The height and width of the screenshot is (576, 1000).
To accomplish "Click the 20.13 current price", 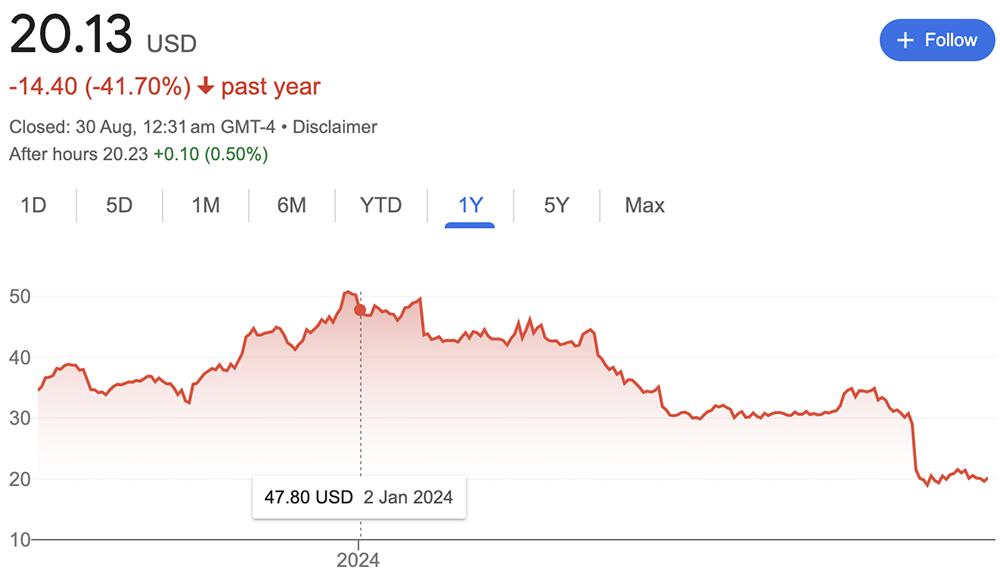I will pyautogui.click(x=70, y=36).
